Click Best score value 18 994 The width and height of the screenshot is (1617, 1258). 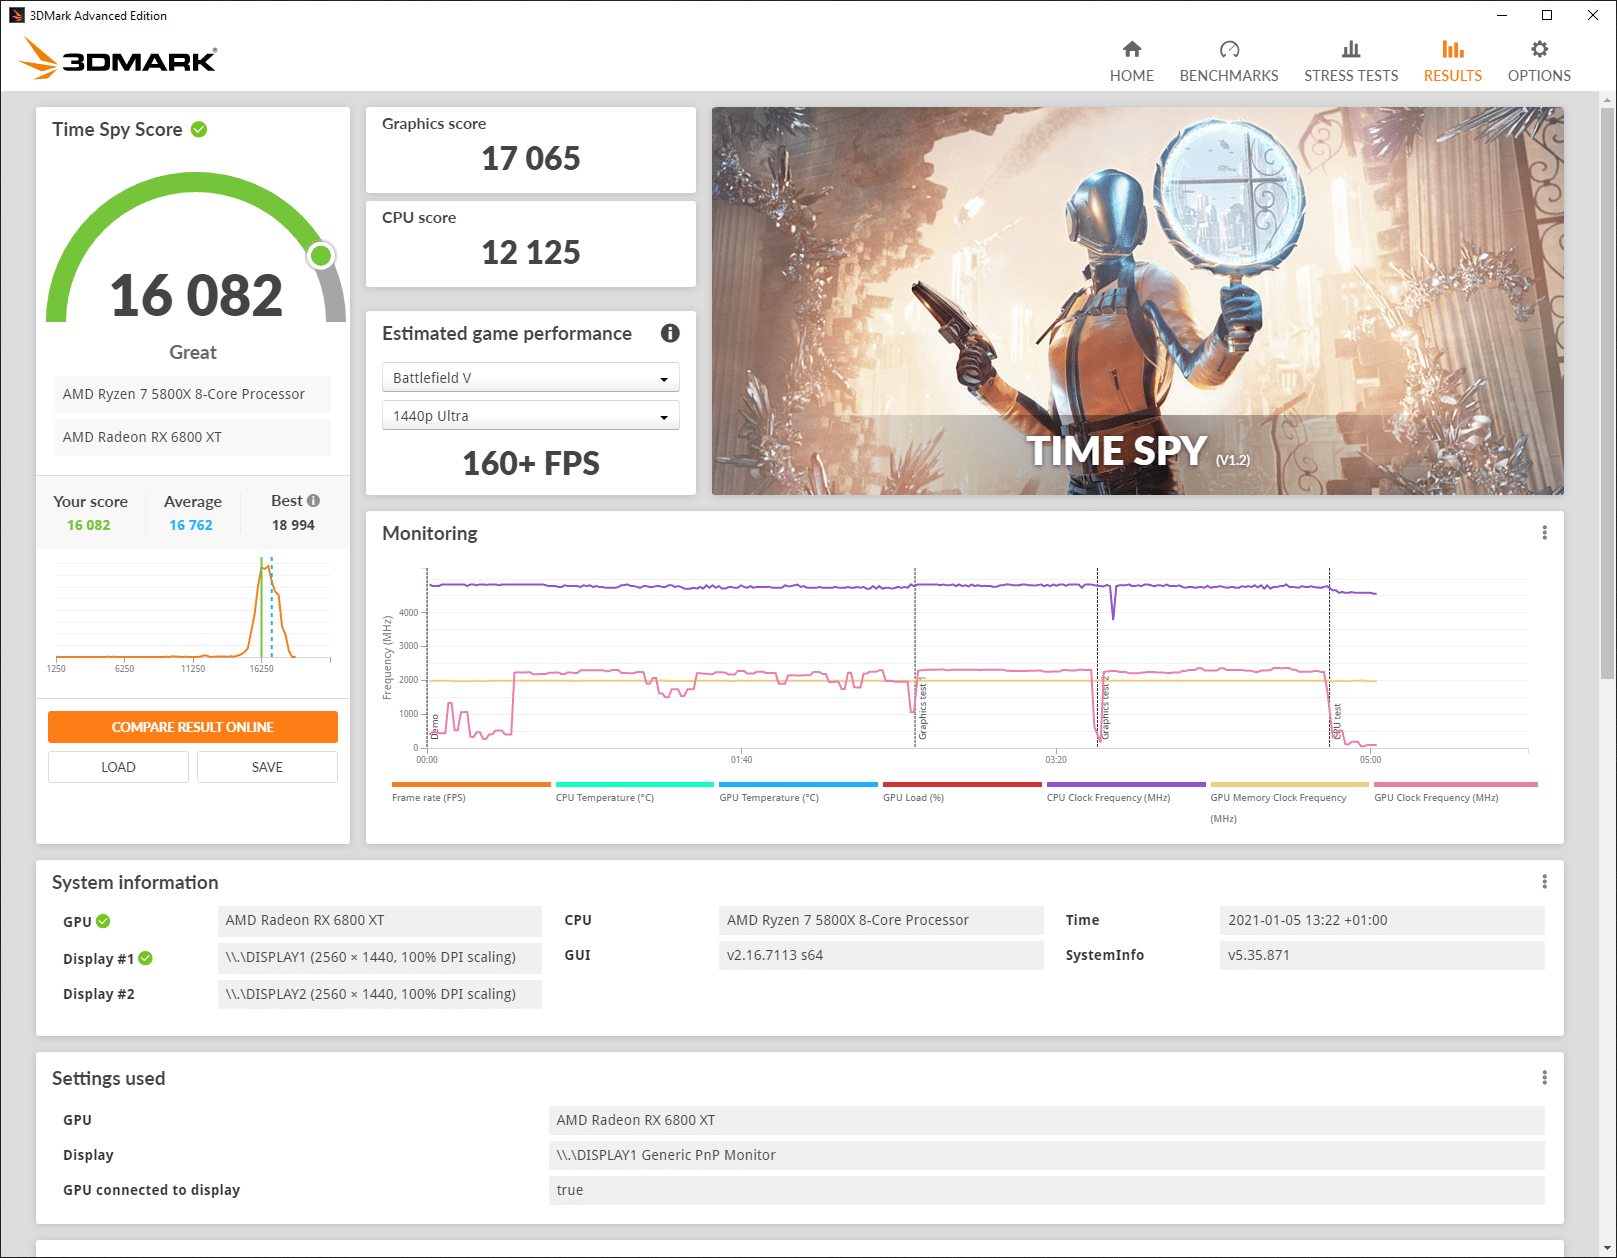pyautogui.click(x=293, y=525)
